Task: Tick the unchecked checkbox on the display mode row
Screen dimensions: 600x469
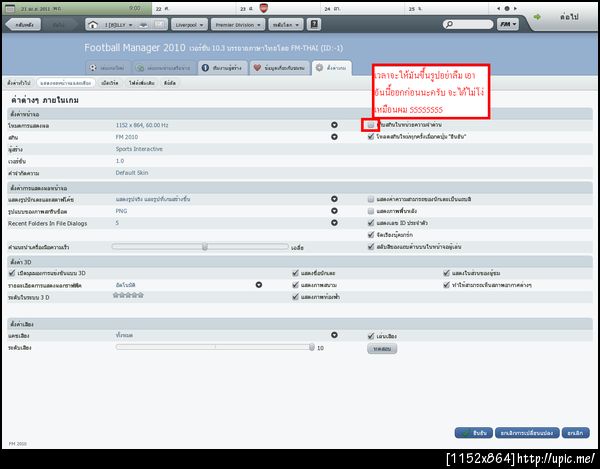Action: tap(370, 125)
